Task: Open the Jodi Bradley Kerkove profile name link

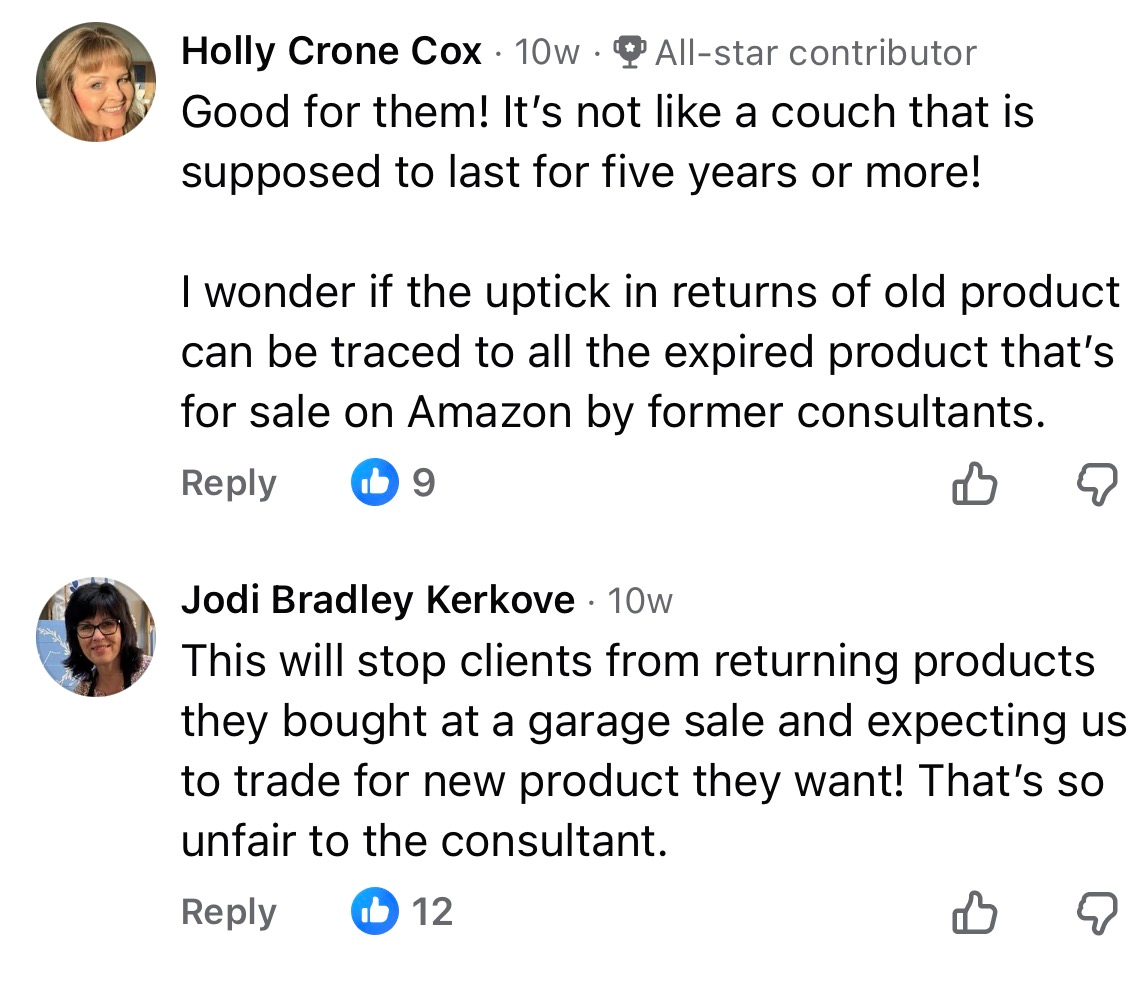Action: point(377,600)
